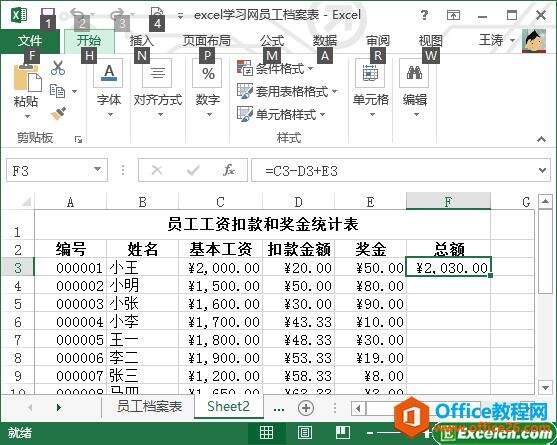The width and height of the screenshot is (557, 445).
Task: Click the Insert Function fx icon
Action: [228, 170]
